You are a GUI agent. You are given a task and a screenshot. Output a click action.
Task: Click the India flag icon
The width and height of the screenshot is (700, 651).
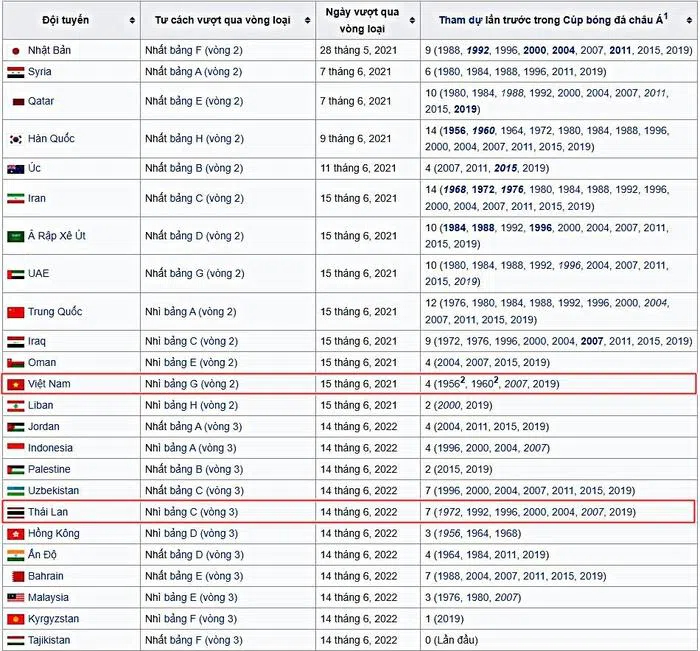(16, 555)
